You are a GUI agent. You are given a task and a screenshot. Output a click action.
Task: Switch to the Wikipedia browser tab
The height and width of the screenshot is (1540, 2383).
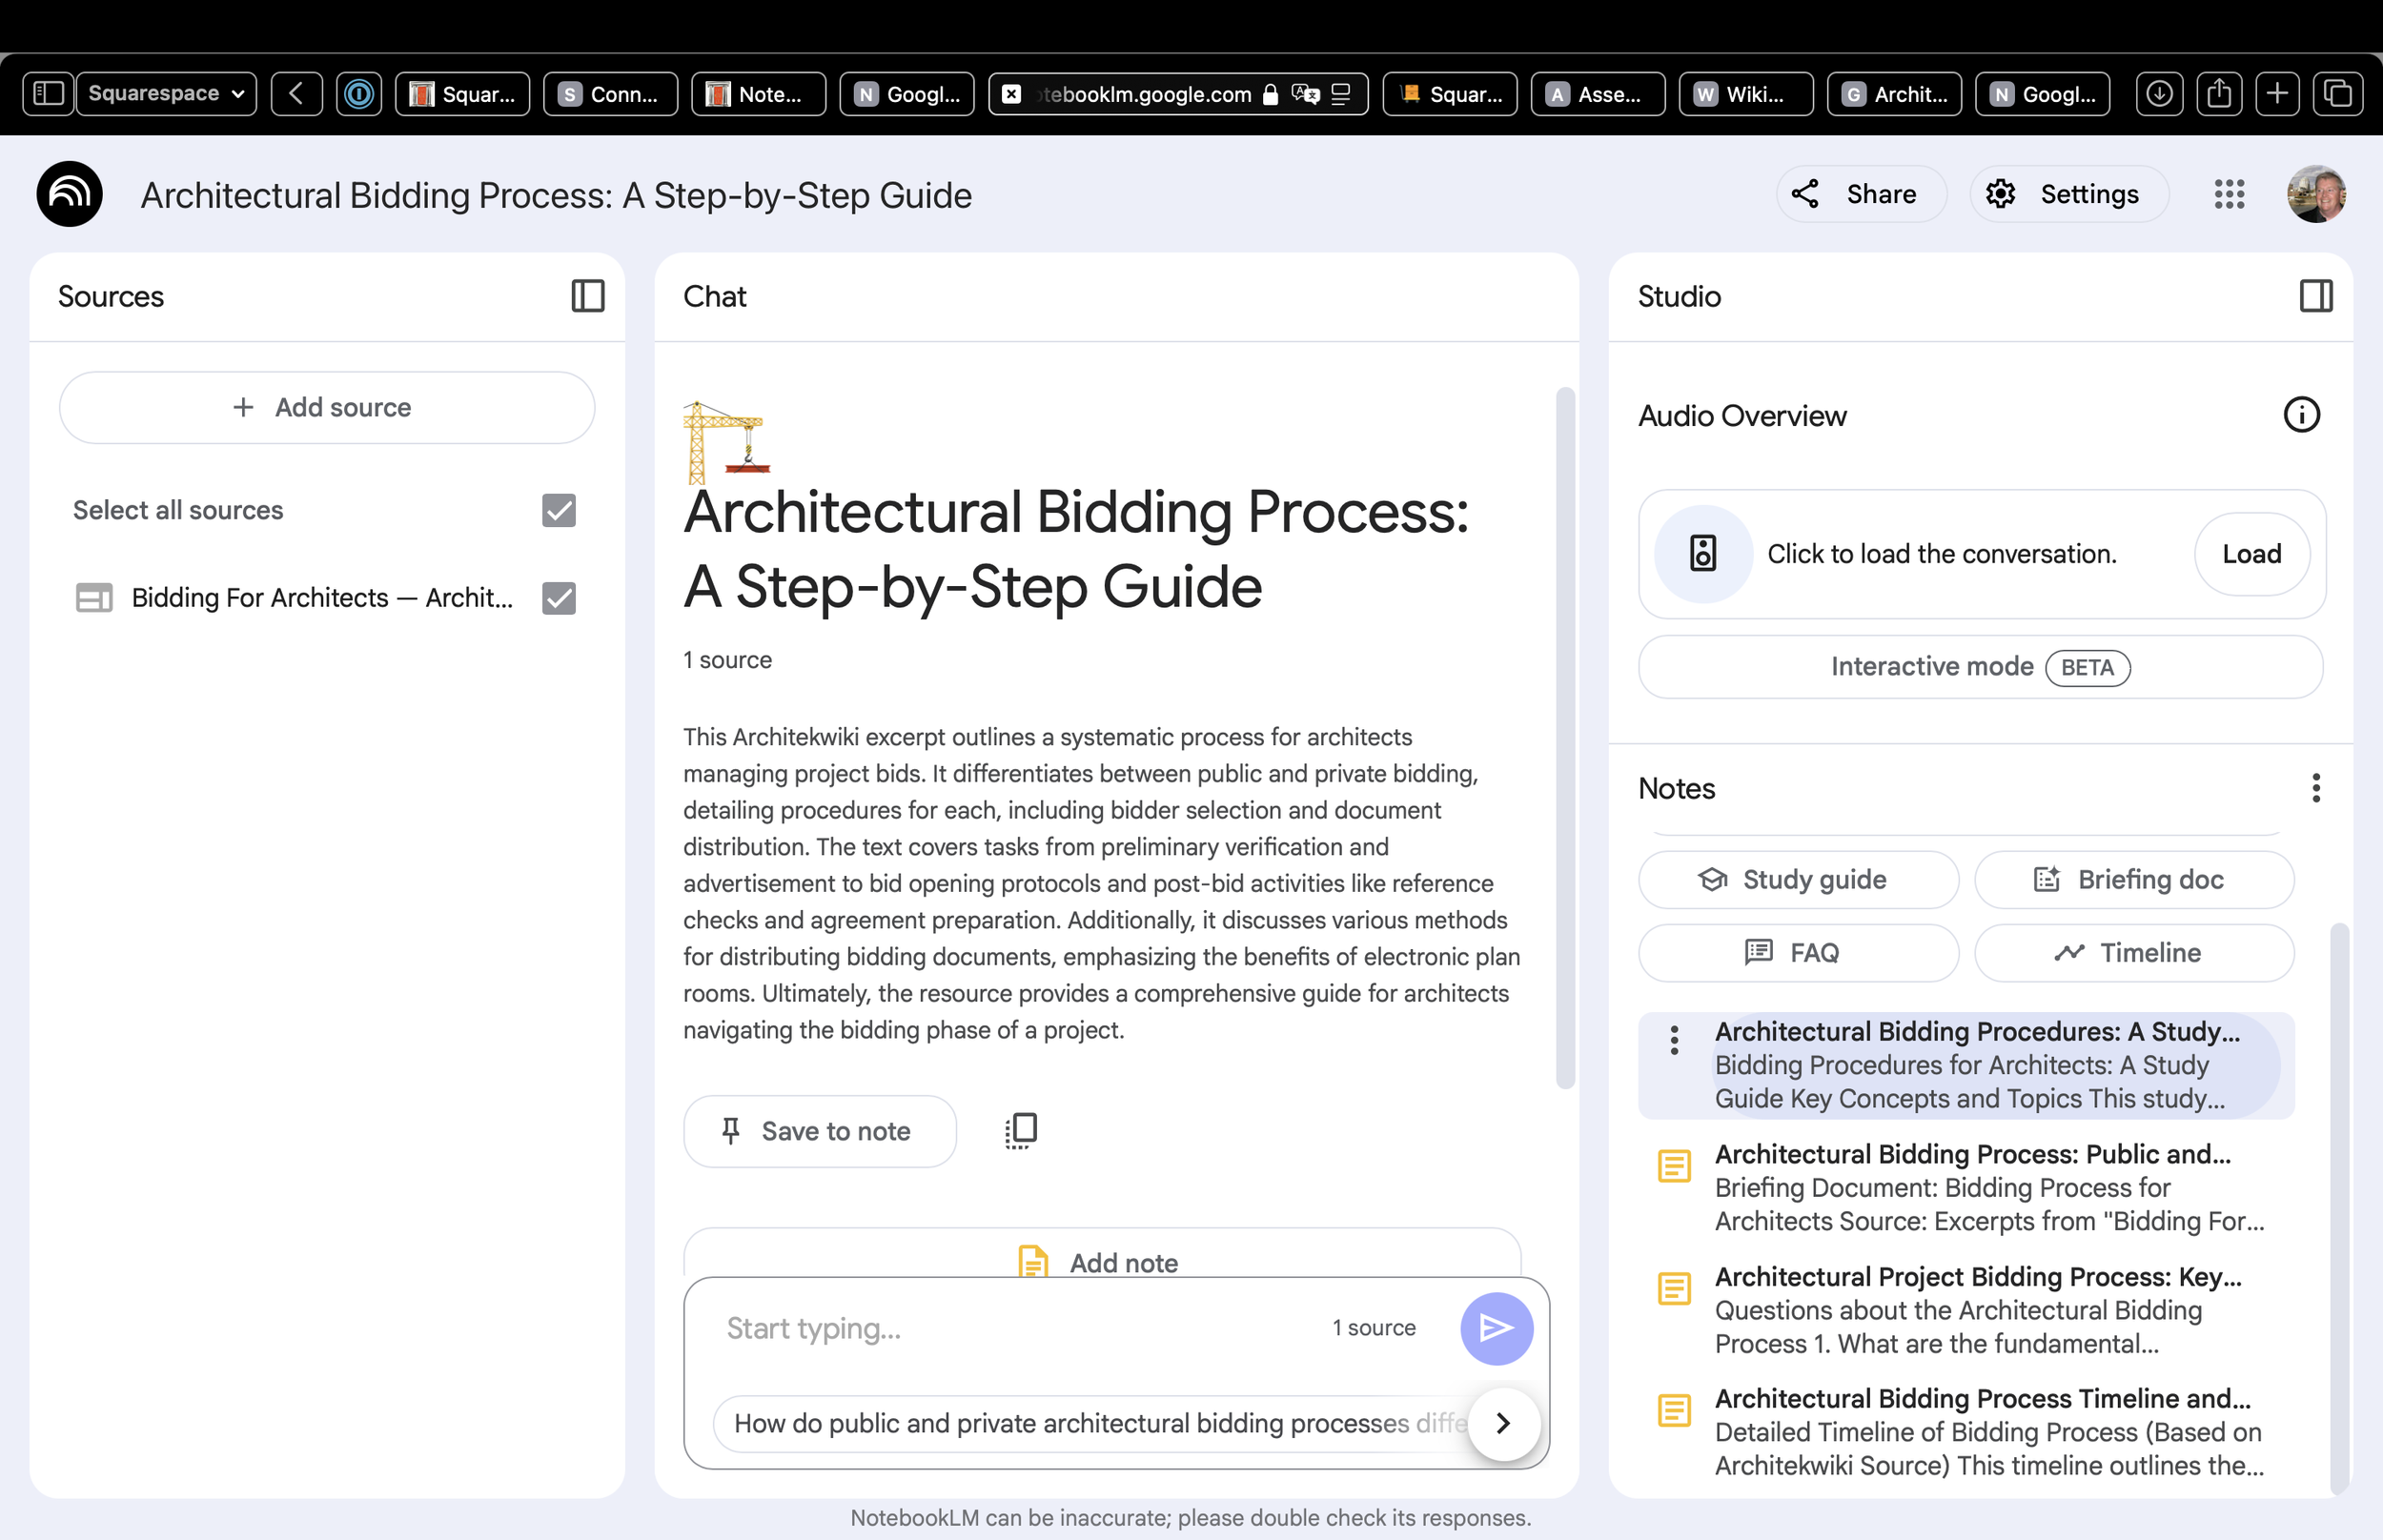[1744, 93]
